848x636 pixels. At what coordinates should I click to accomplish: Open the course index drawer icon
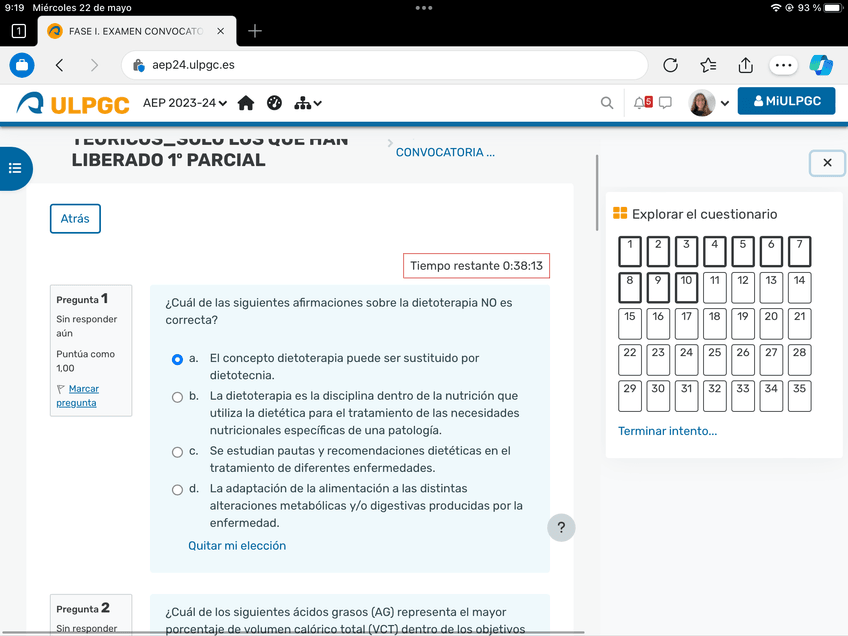click(x=15, y=168)
